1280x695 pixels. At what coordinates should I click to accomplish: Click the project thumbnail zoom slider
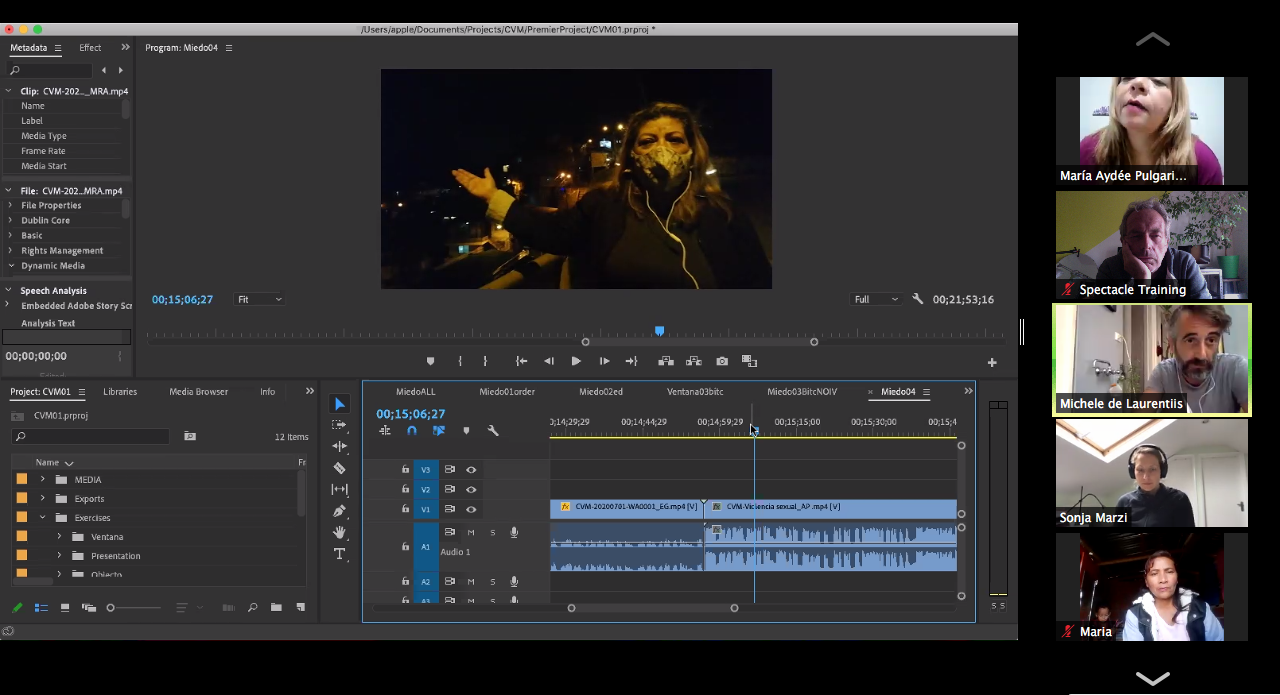(x=111, y=608)
